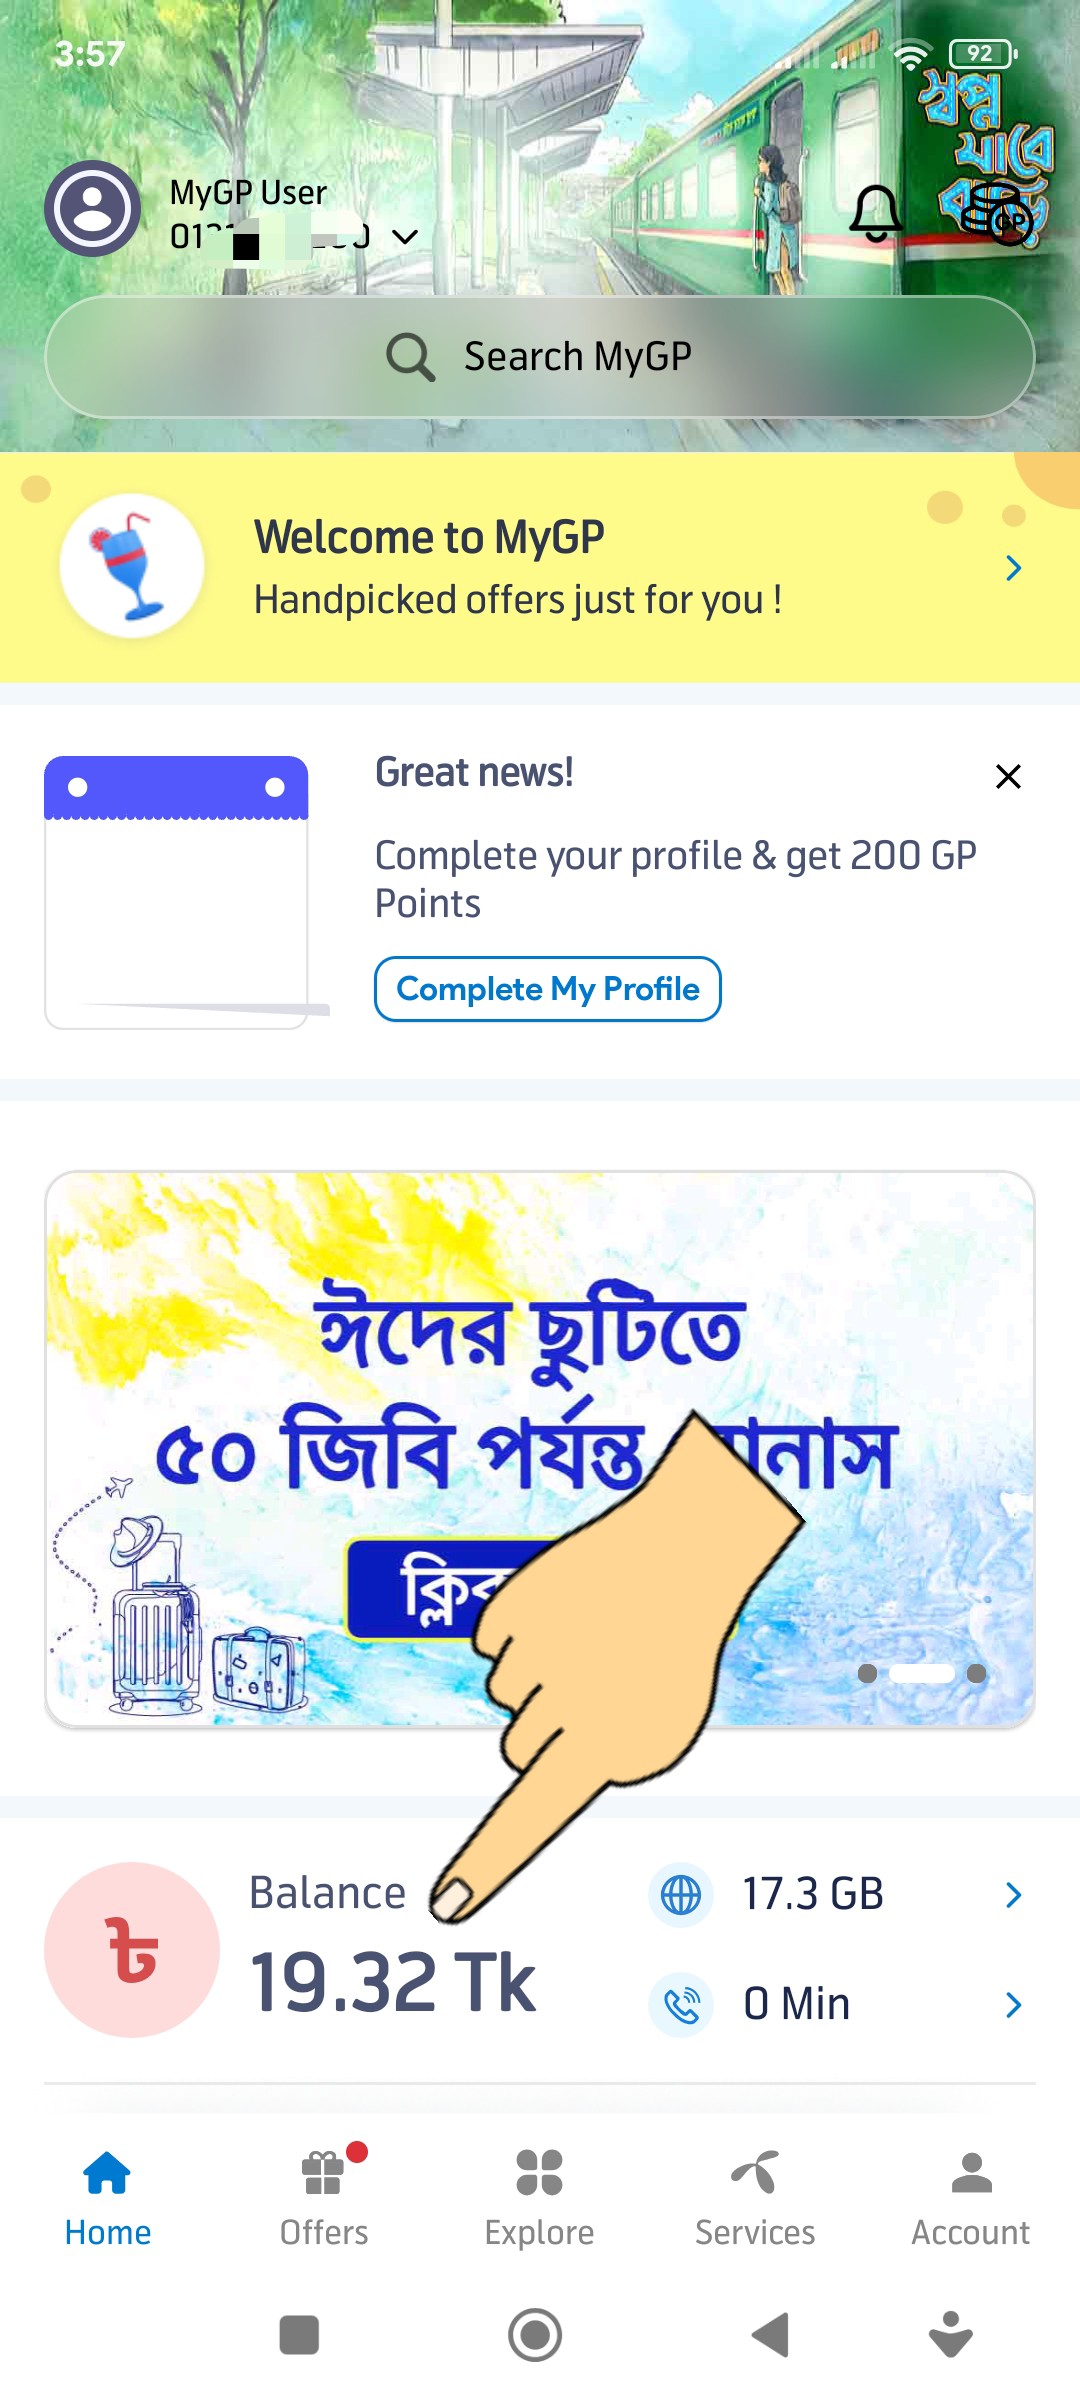Tap the internet globe icon
Image resolution: width=1080 pixels, height=2400 pixels.
(681, 1894)
